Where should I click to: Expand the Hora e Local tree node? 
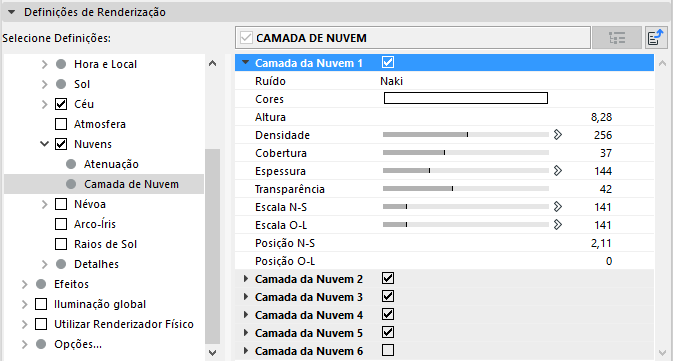pos(45,64)
